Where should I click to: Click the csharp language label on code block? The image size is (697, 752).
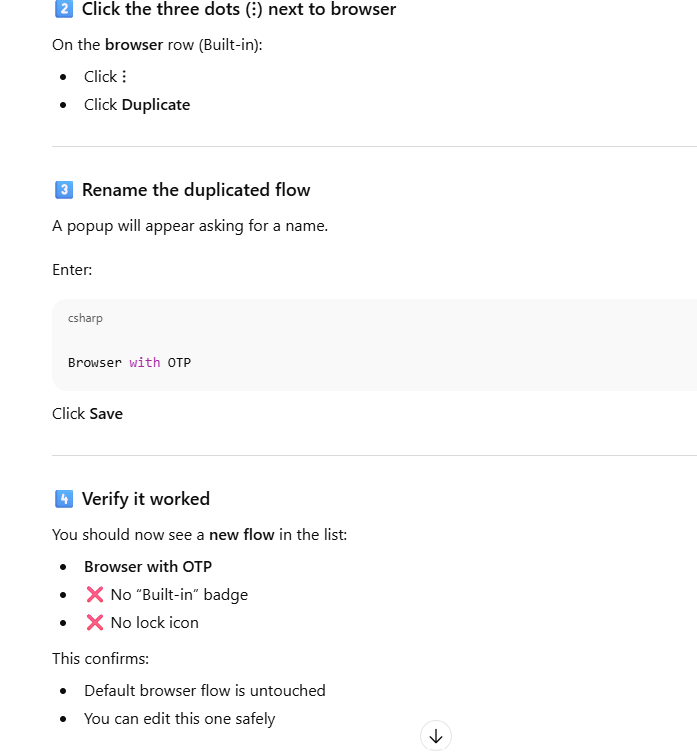click(85, 318)
